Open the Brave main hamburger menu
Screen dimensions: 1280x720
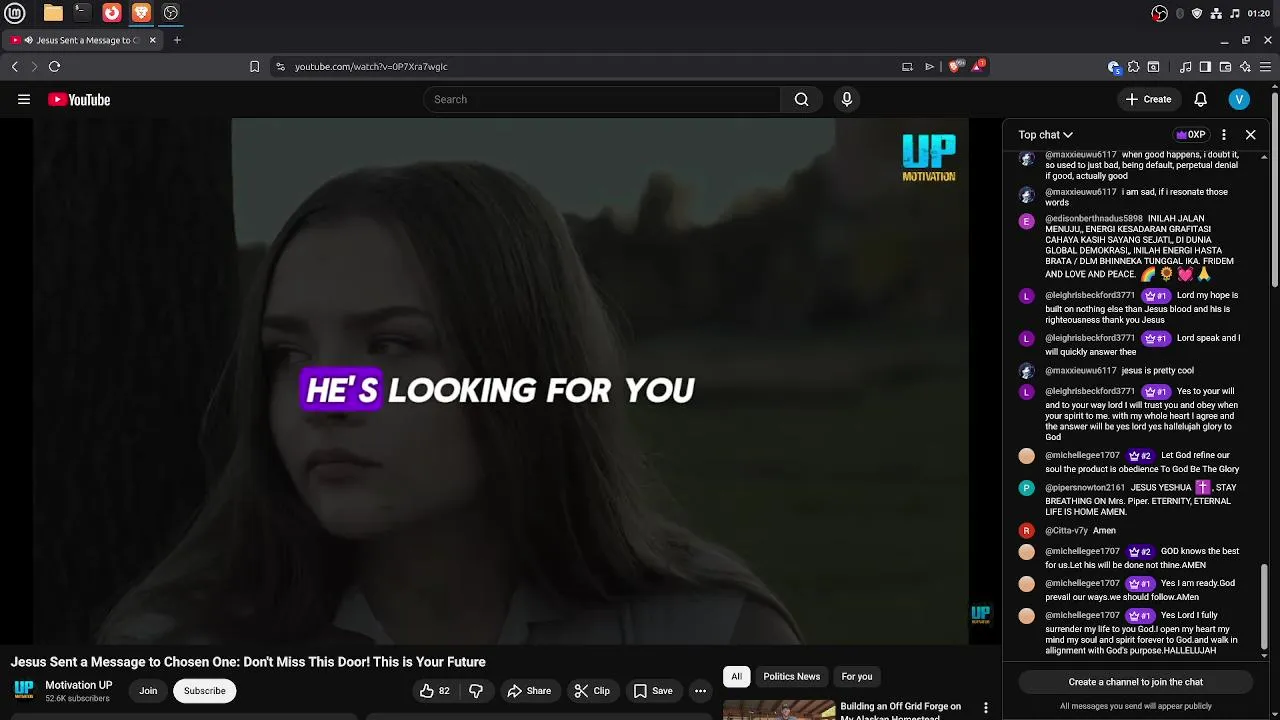[x=1266, y=67]
